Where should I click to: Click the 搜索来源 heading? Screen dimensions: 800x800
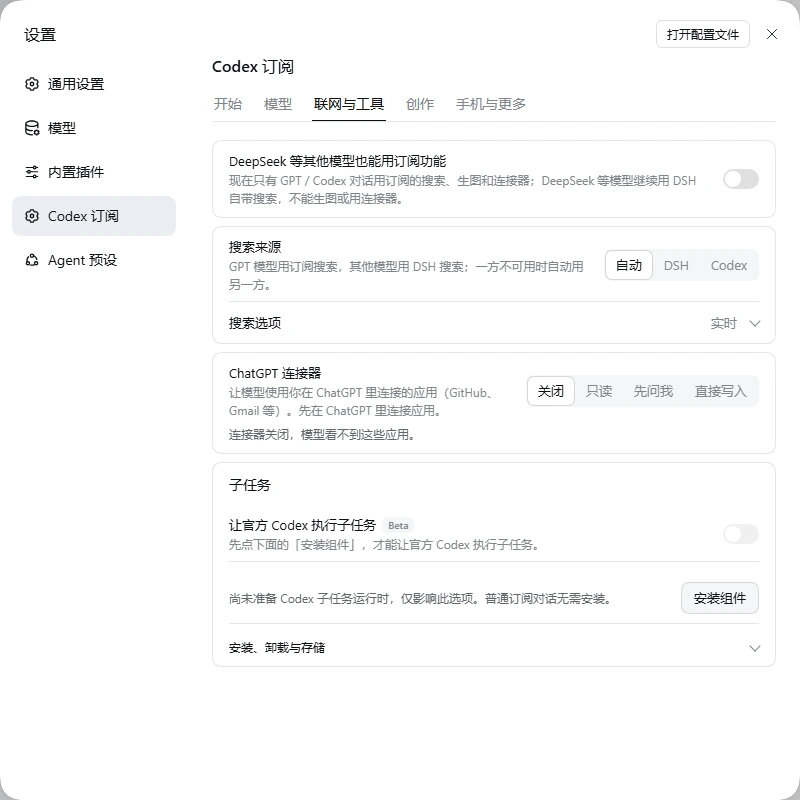(x=255, y=247)
